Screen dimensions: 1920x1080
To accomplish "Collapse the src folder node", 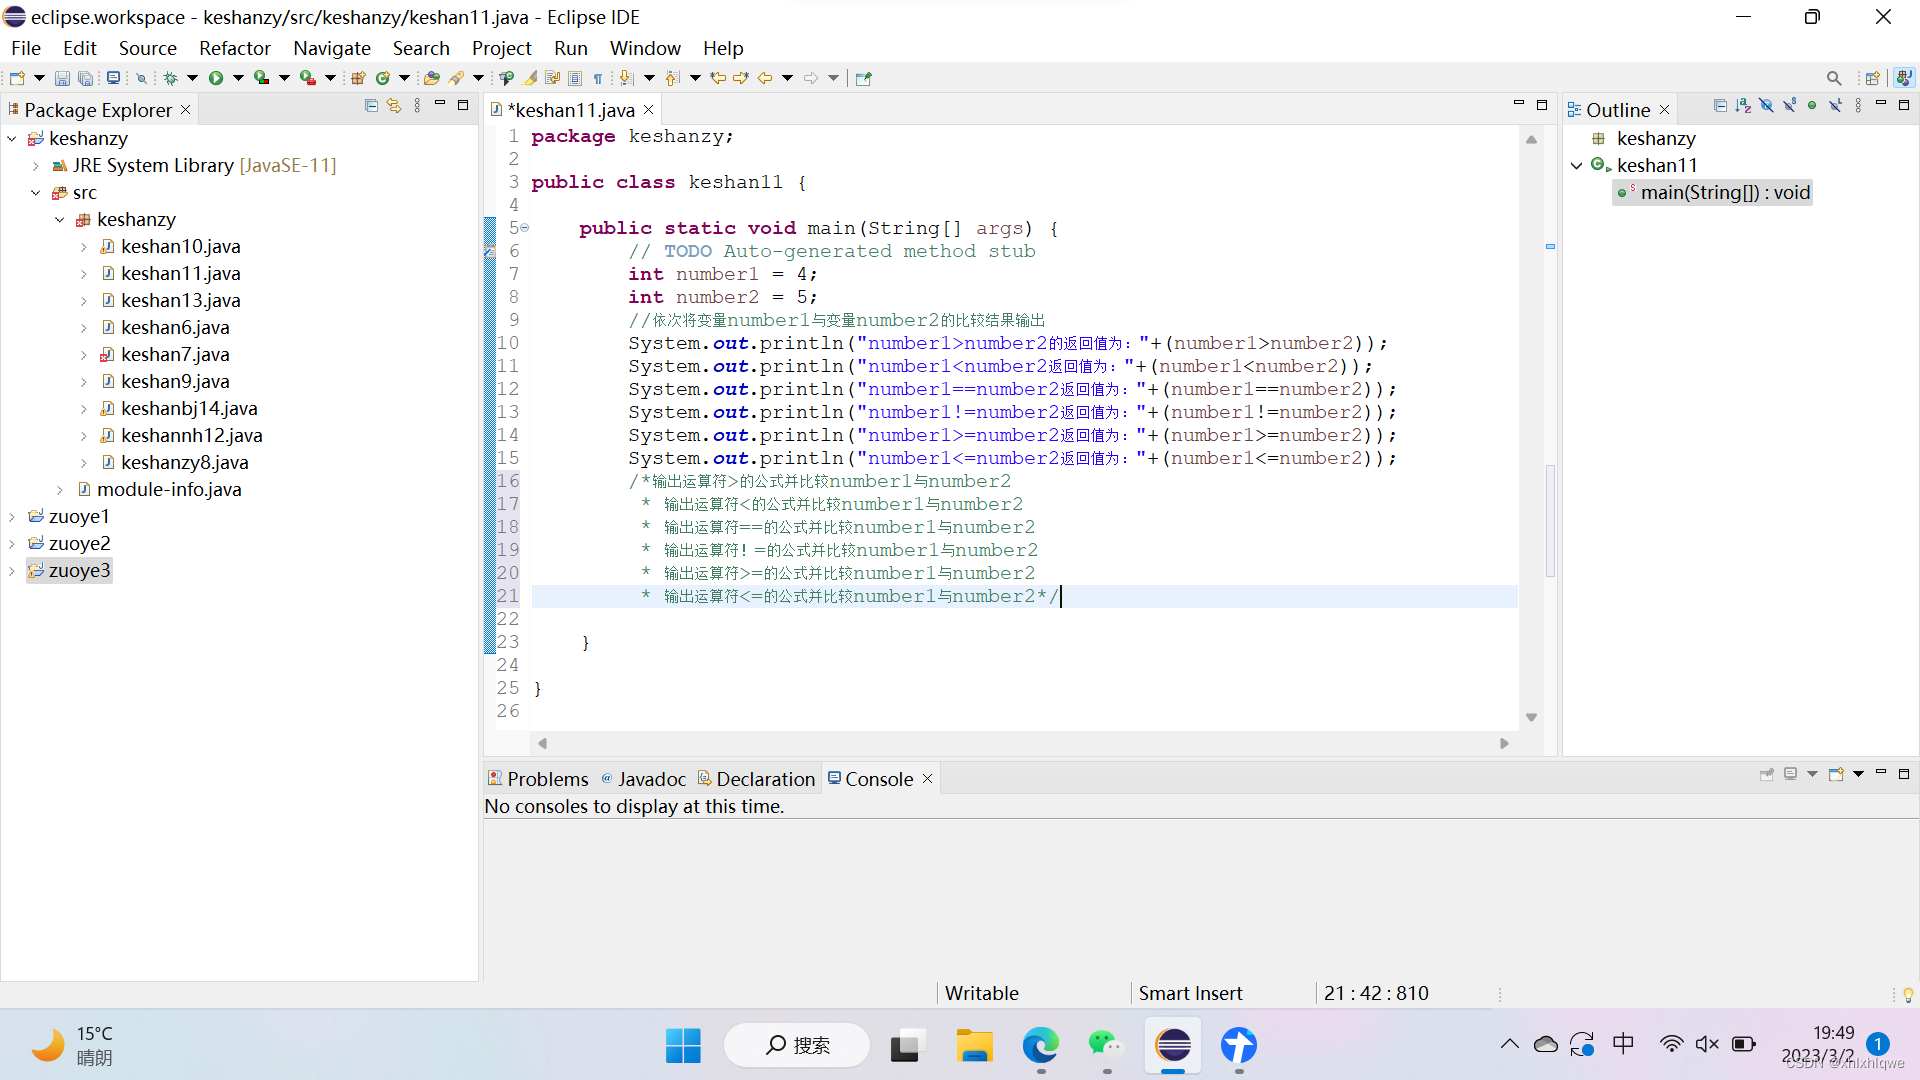I will pyautogui.click(x=36, y=193).
